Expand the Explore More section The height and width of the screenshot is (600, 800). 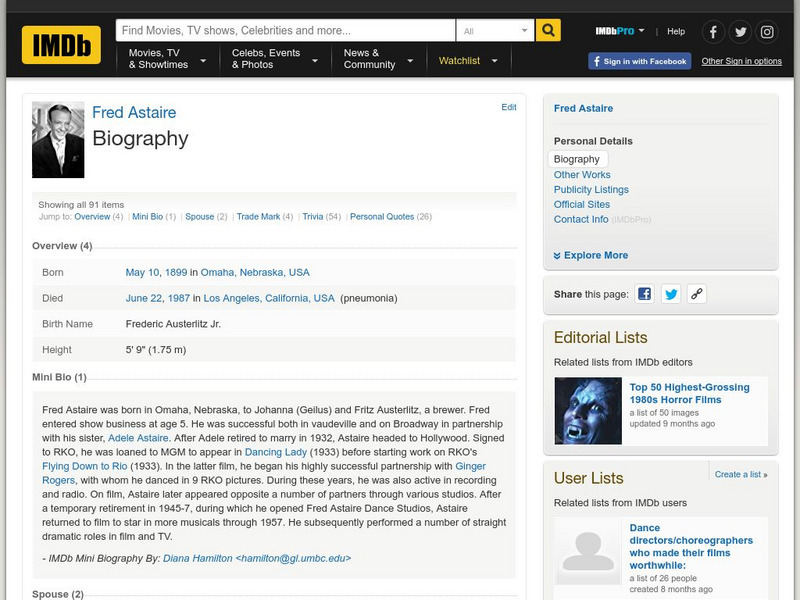tap(591, 256)
